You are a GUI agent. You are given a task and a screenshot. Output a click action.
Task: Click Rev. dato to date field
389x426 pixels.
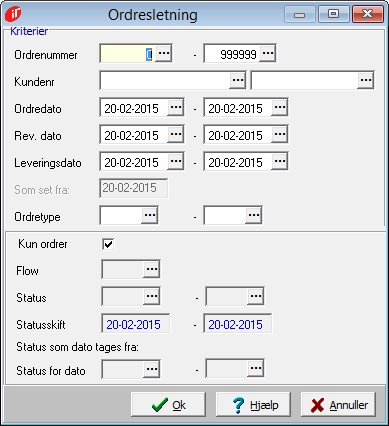click(x=238, y=134)
